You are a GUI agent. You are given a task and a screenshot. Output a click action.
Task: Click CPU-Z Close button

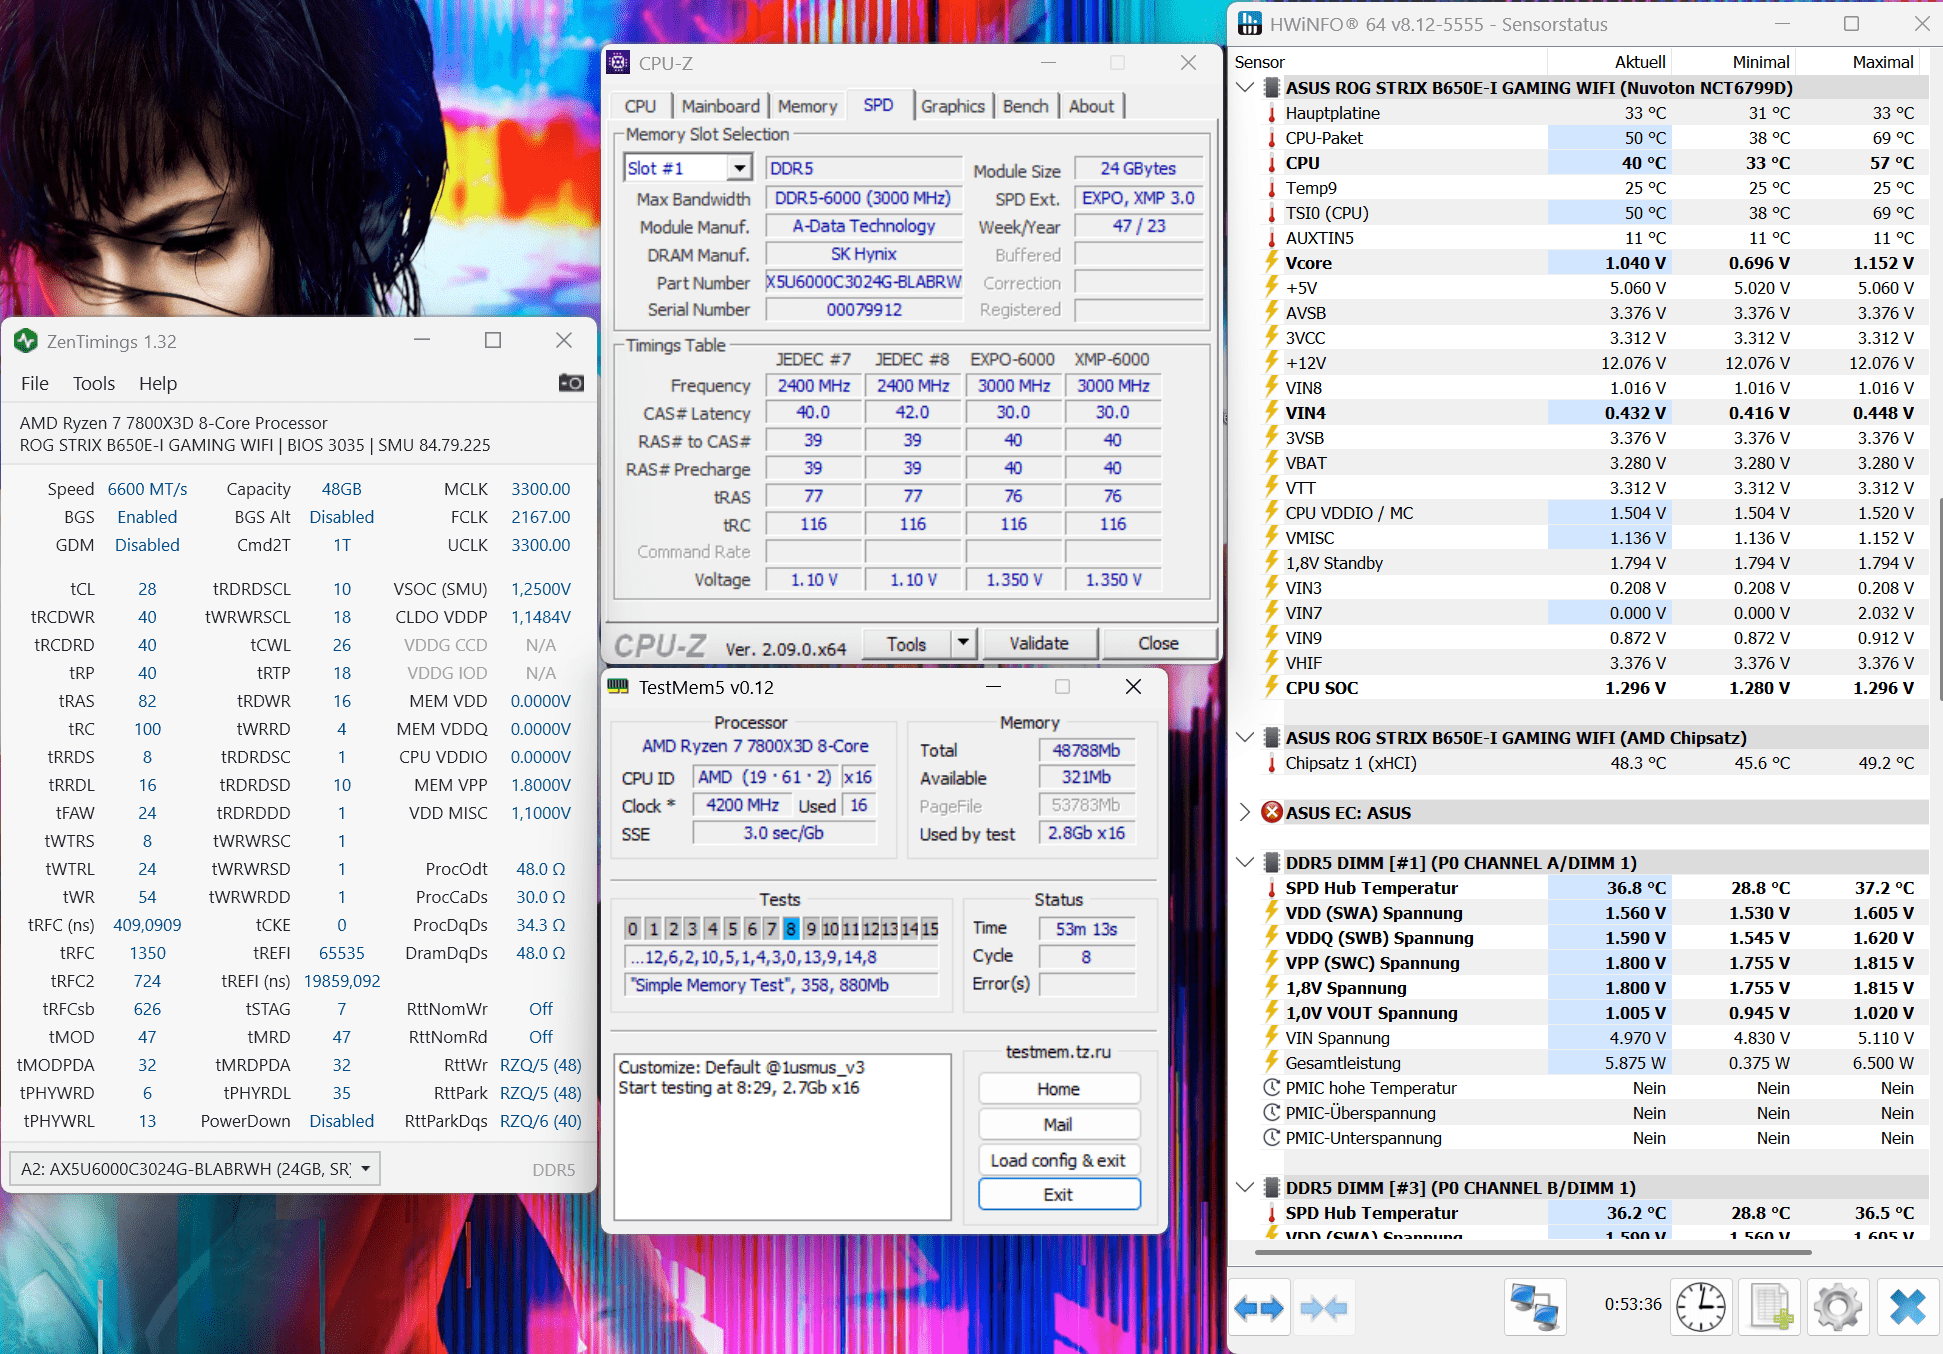[1158, 643]
